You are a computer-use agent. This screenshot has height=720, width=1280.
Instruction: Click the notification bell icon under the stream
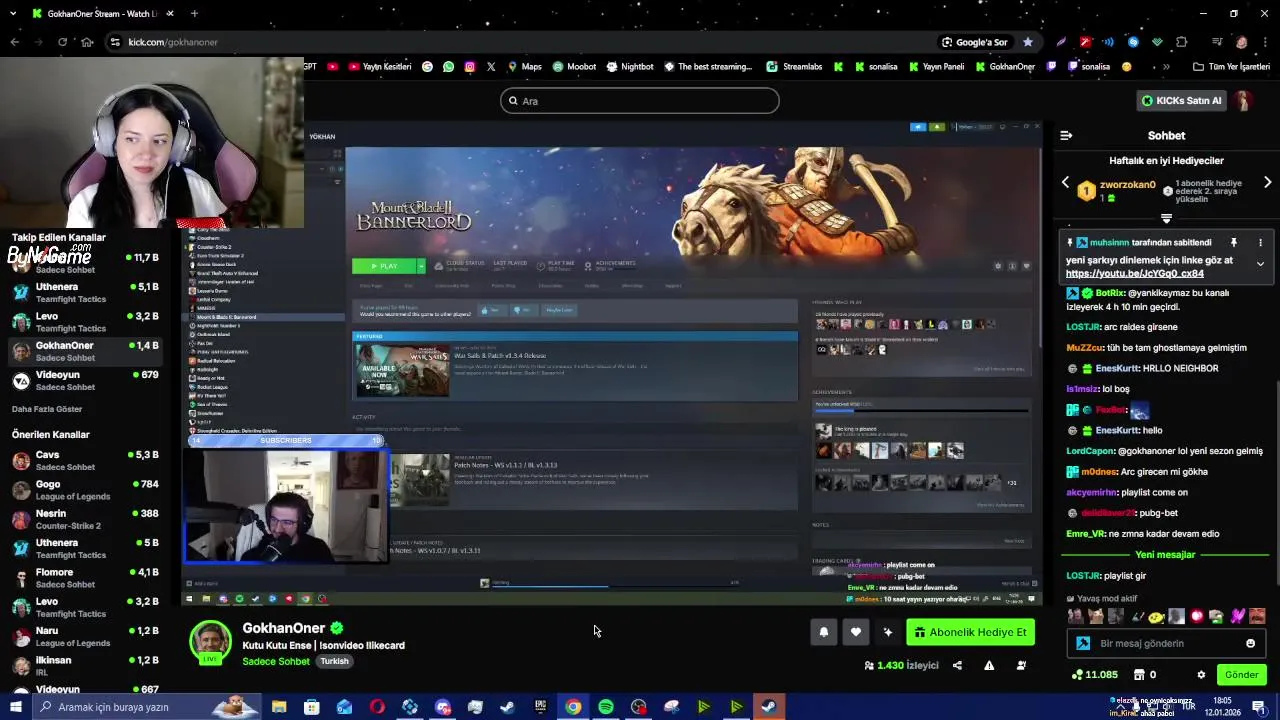824,632
